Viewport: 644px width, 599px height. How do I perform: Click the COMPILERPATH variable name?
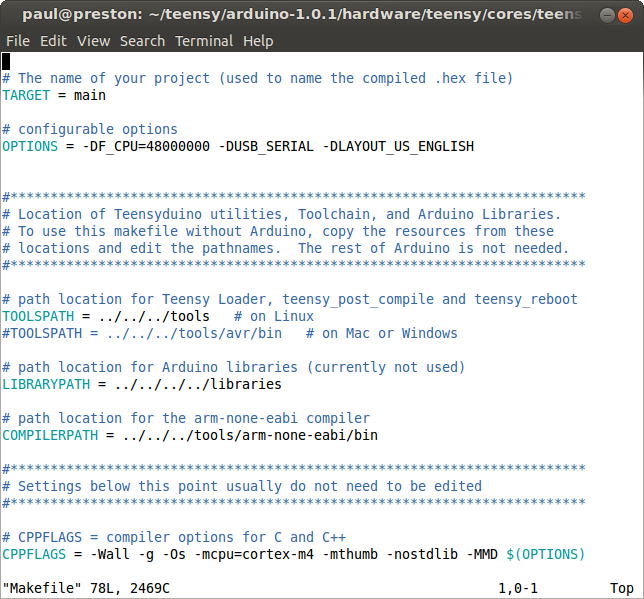pyautogui.click(x=50, y=435)
